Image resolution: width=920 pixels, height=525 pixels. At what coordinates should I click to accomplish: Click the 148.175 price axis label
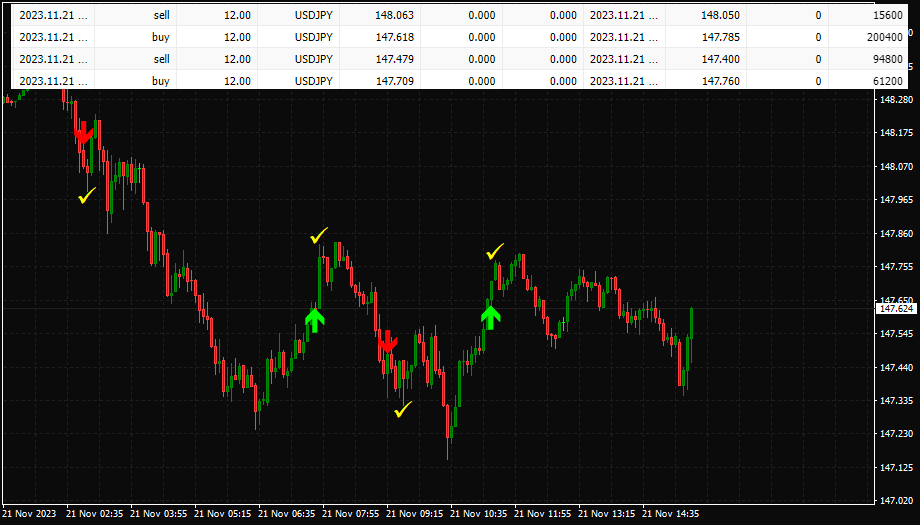click(x=896, y=133)
